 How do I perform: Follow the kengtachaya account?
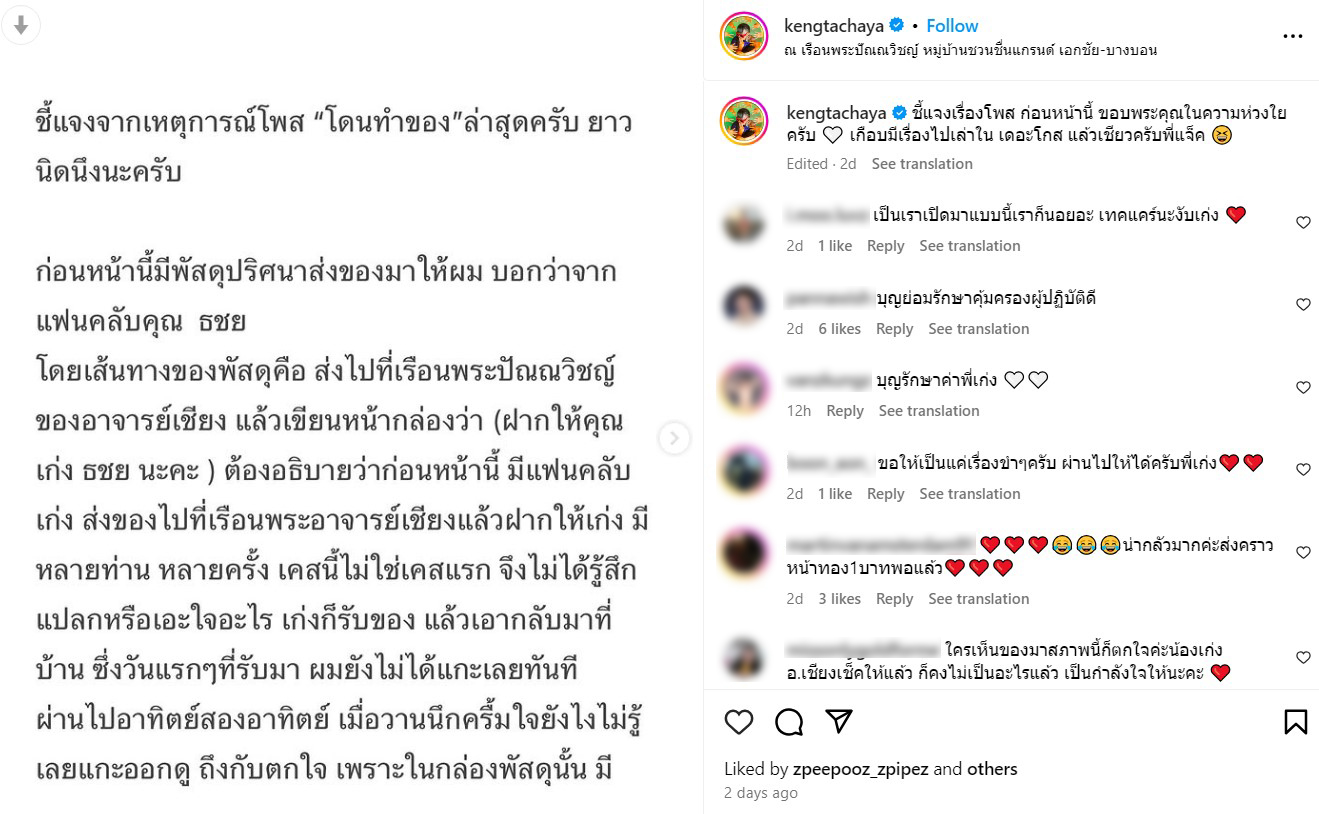(952, 26)
